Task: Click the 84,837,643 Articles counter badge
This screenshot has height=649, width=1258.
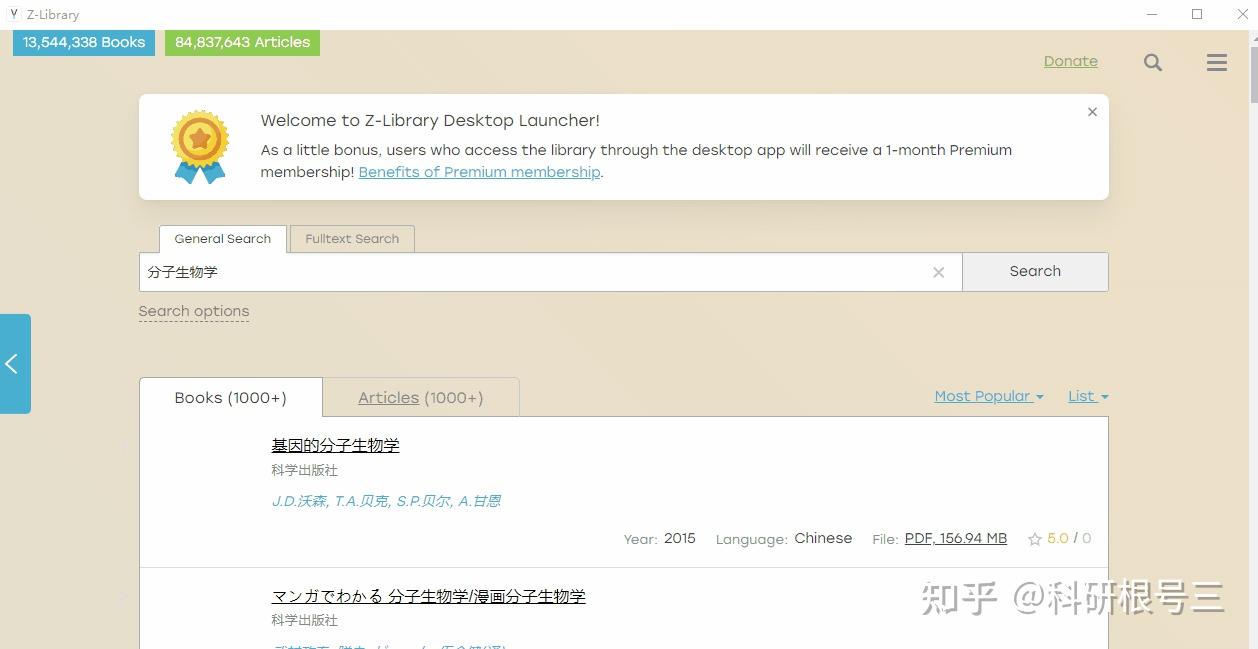Action: coord(242,42)
